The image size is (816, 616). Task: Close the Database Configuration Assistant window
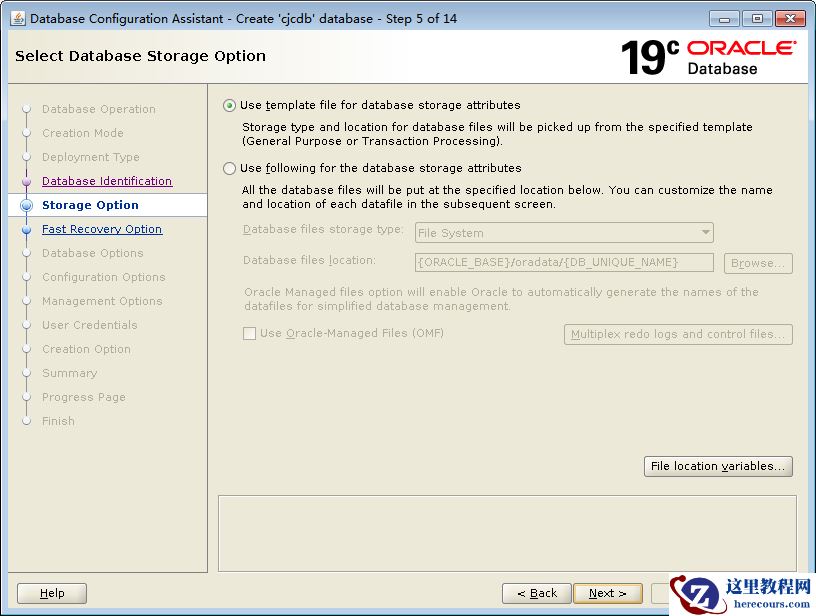click(x=790, y=19)
